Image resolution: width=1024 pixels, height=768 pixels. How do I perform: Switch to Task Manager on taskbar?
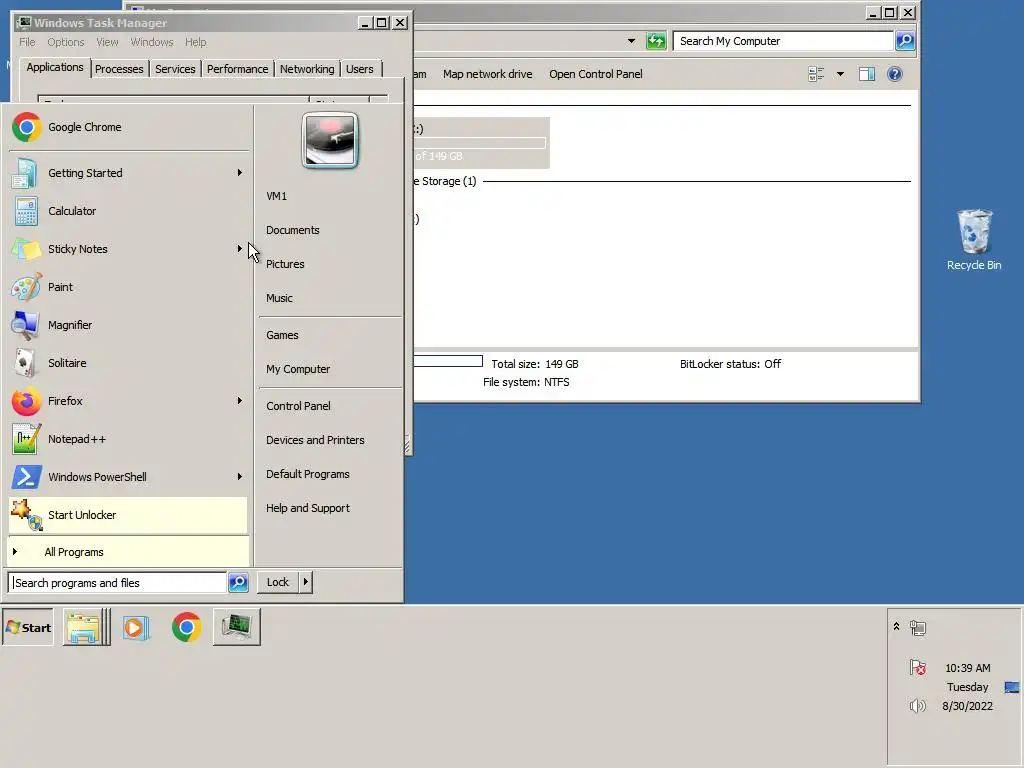236,628
